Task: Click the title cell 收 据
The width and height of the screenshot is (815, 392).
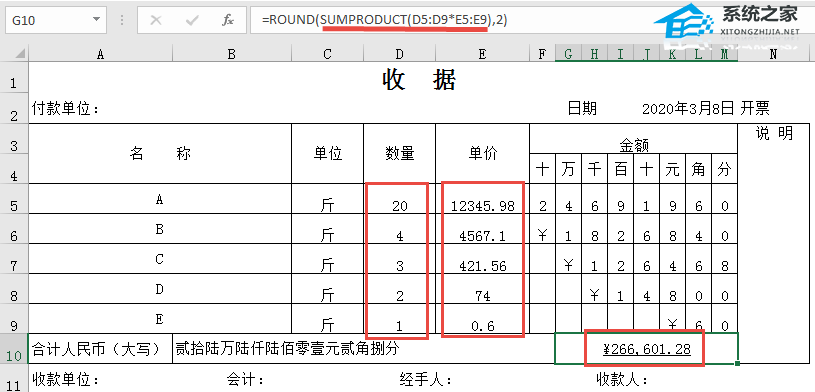Action: click(x=419, y=80)
